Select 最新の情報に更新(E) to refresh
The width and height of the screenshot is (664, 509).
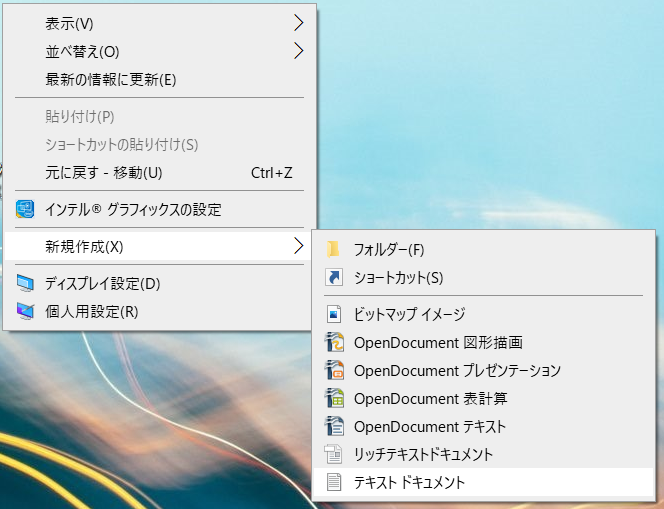(111, 79)
